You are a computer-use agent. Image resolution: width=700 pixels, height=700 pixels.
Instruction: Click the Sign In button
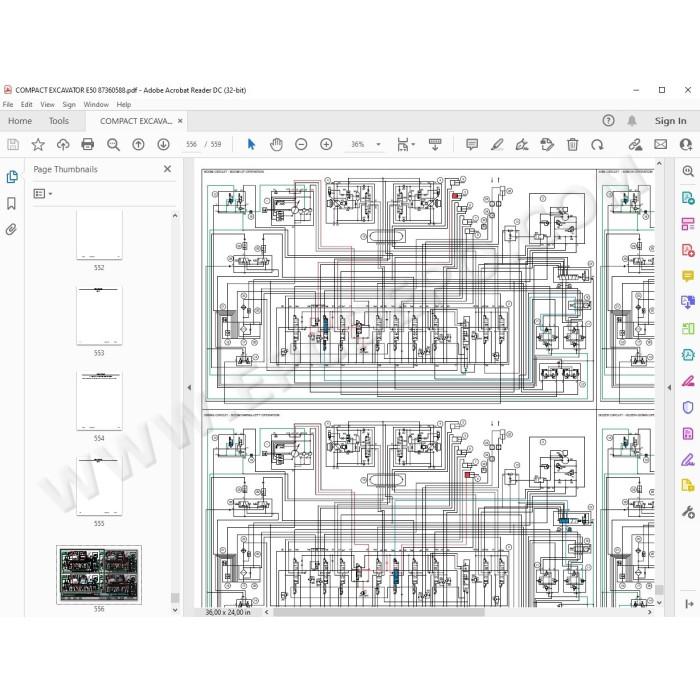[x=671, y=121]
